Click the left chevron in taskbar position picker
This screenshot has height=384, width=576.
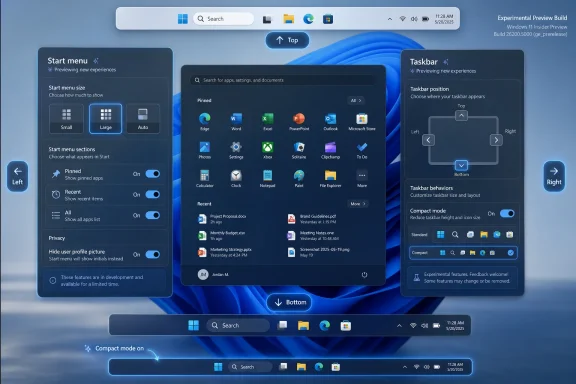(428, 140)
